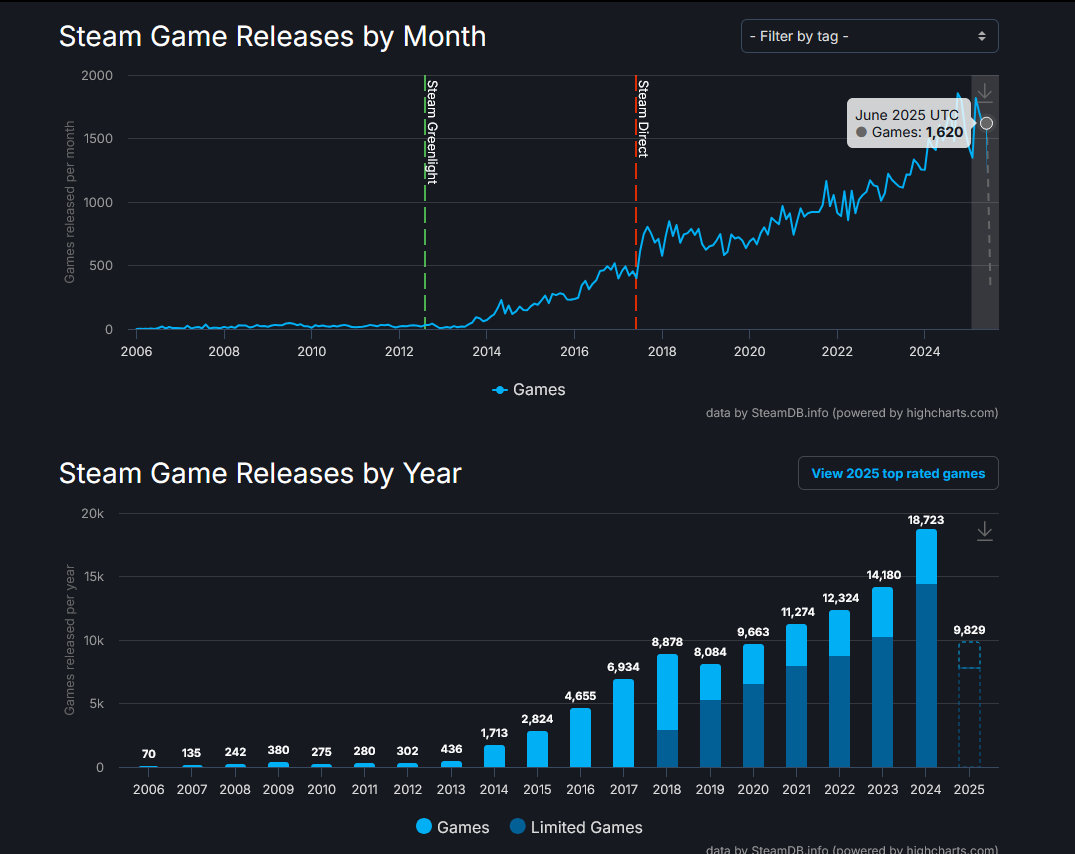Click the 380 value label above 2009
The height and width of the screenshot is (854, 1075).
(x=278, y=750)
